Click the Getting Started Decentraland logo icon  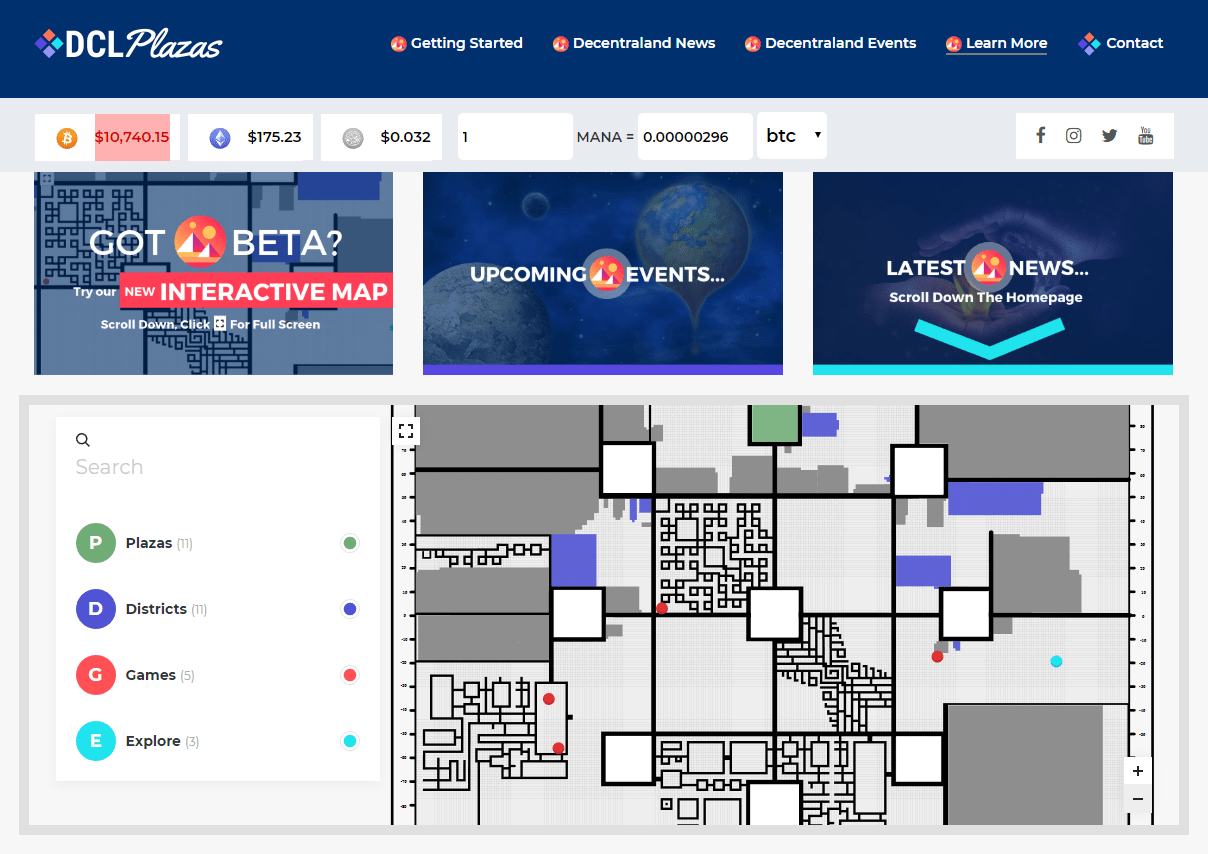coord(398,43)
